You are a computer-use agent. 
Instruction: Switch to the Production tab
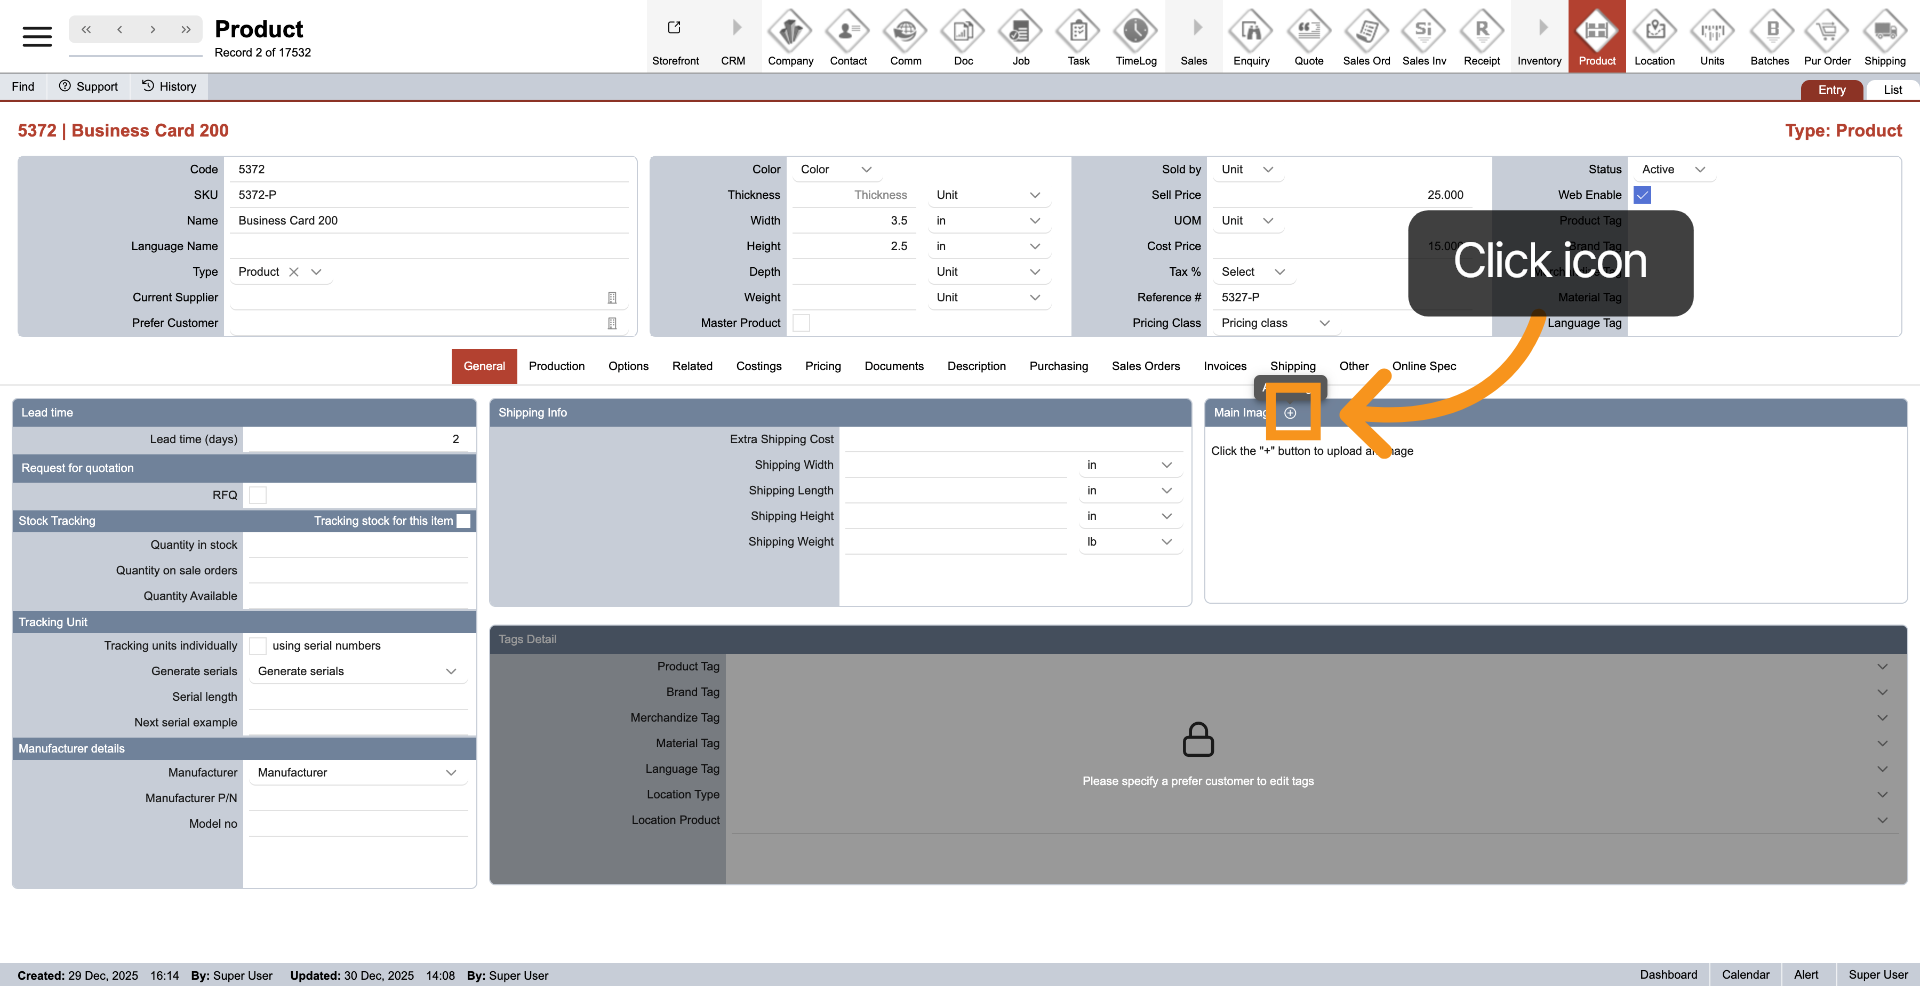pos(556,366)
